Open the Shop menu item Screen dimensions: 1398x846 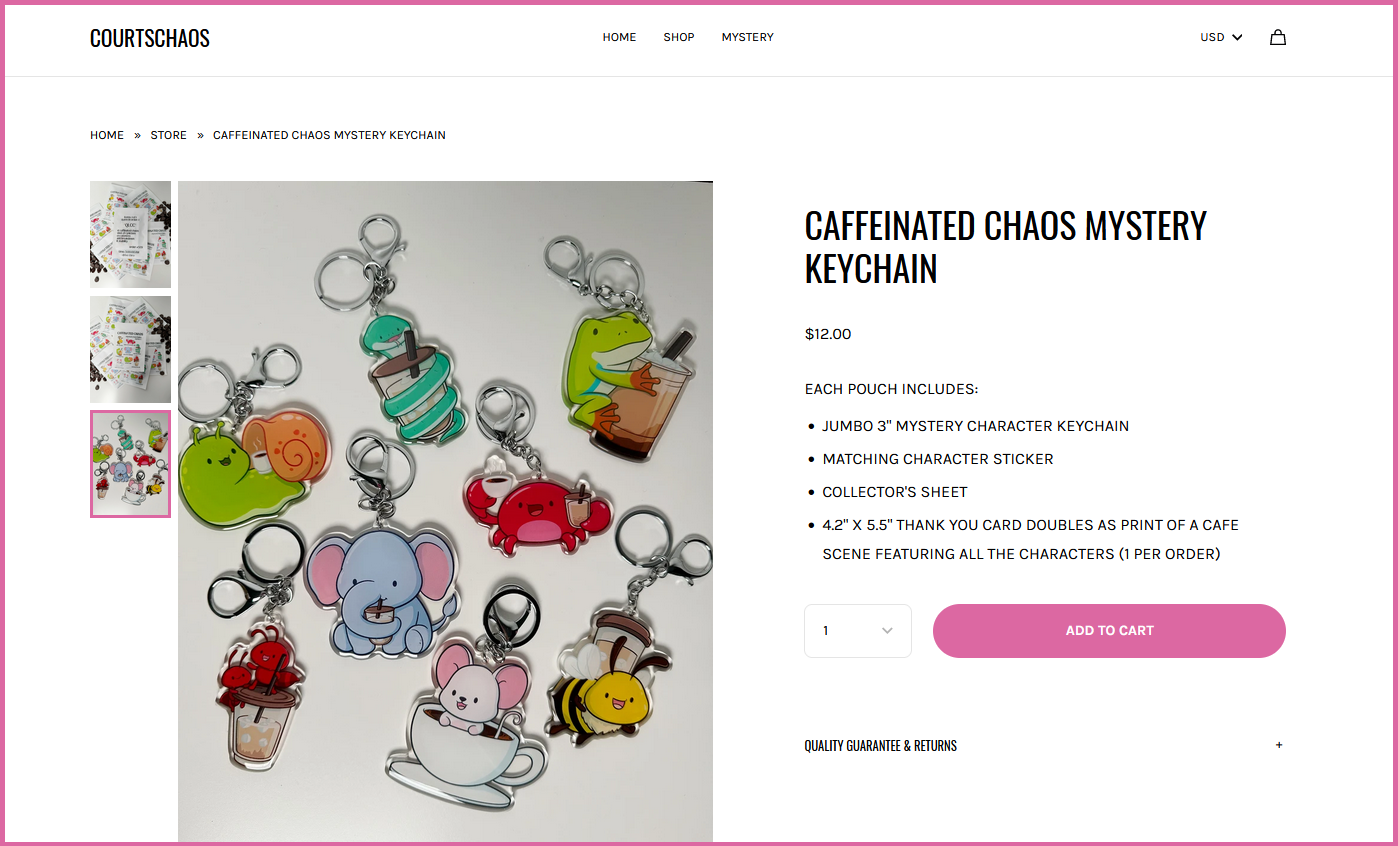click(679, 37)
